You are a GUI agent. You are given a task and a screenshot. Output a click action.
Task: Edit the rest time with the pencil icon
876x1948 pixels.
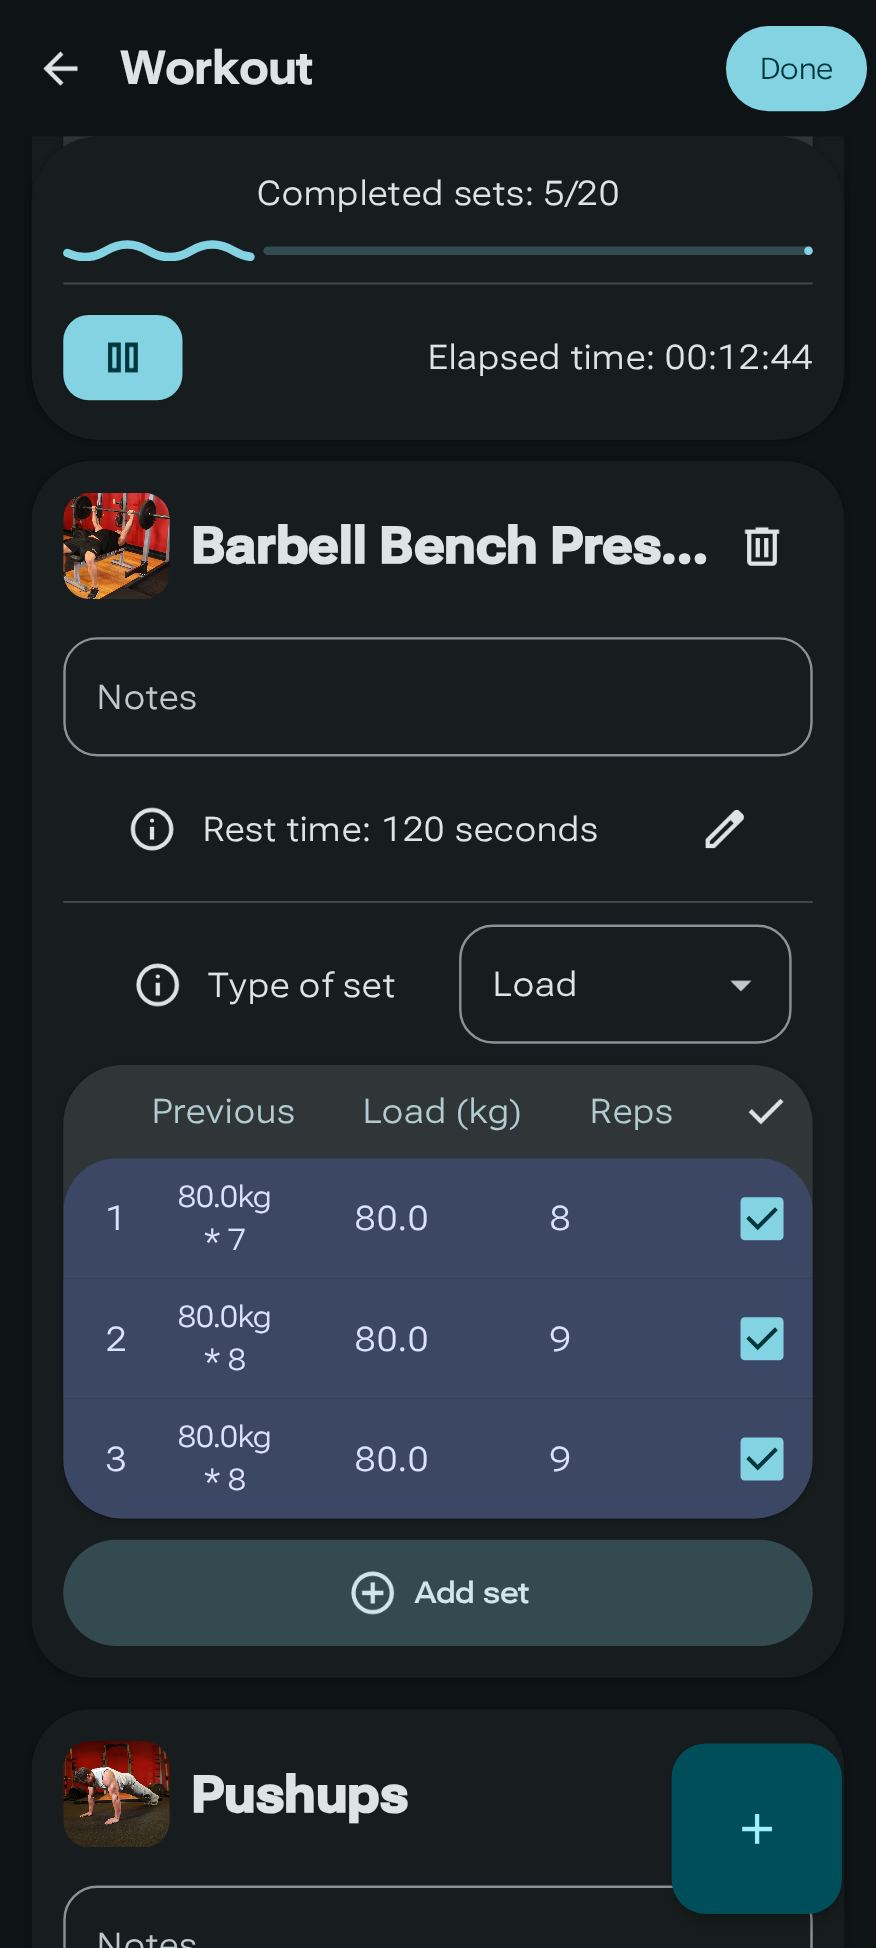[x=724, y=829]
